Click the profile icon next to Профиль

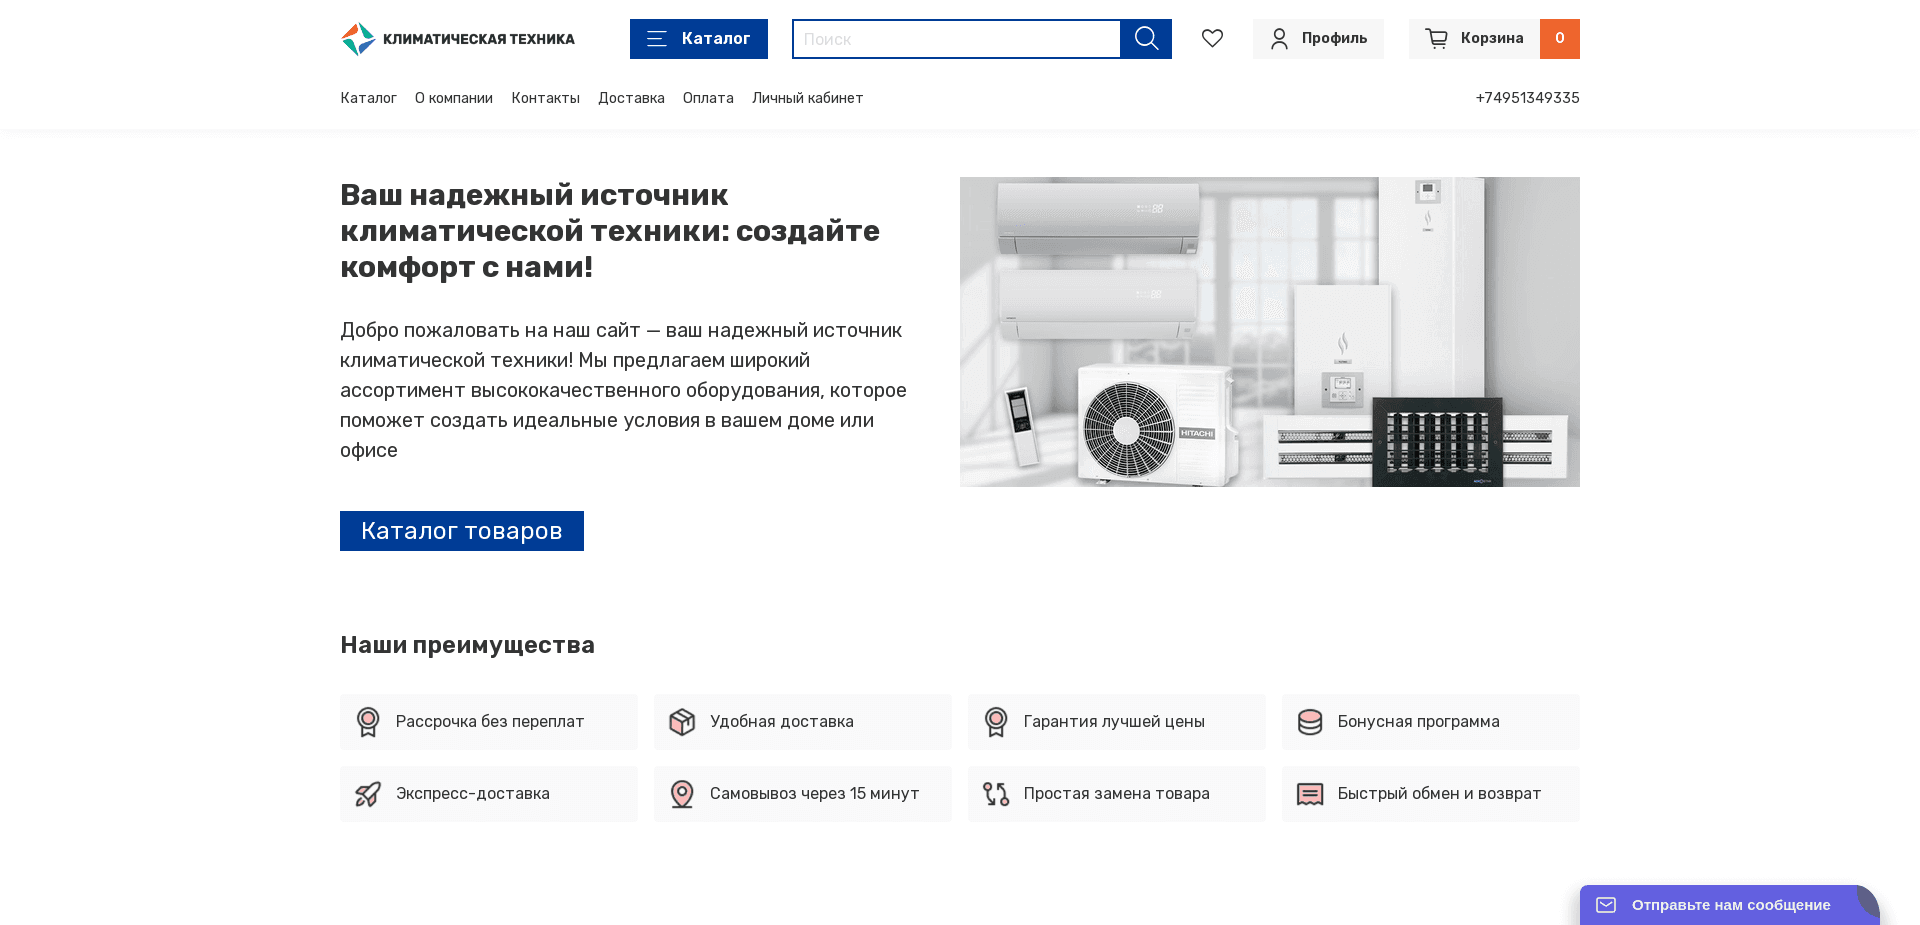[x=1279, y=38]
